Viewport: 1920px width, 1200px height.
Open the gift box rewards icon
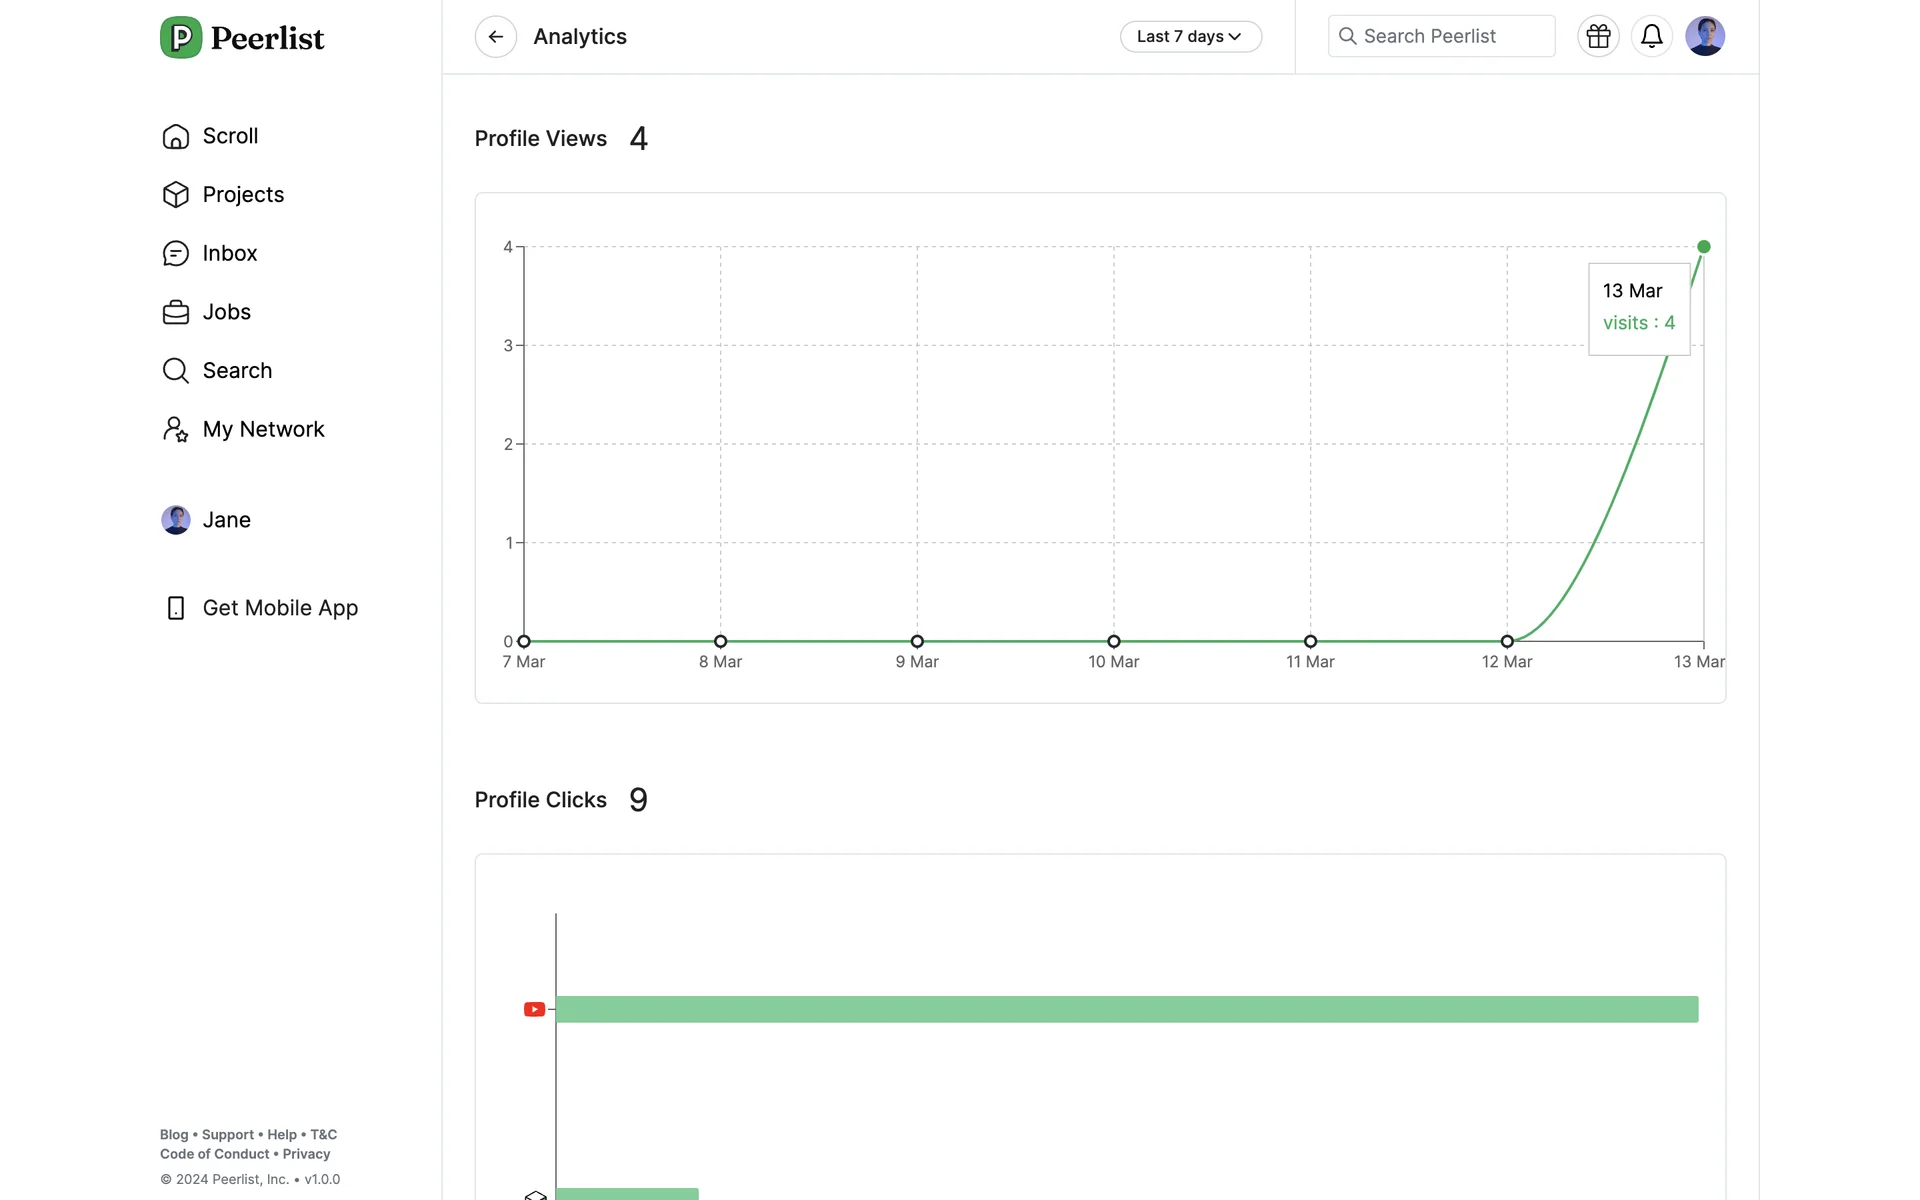click(1598, 37)
